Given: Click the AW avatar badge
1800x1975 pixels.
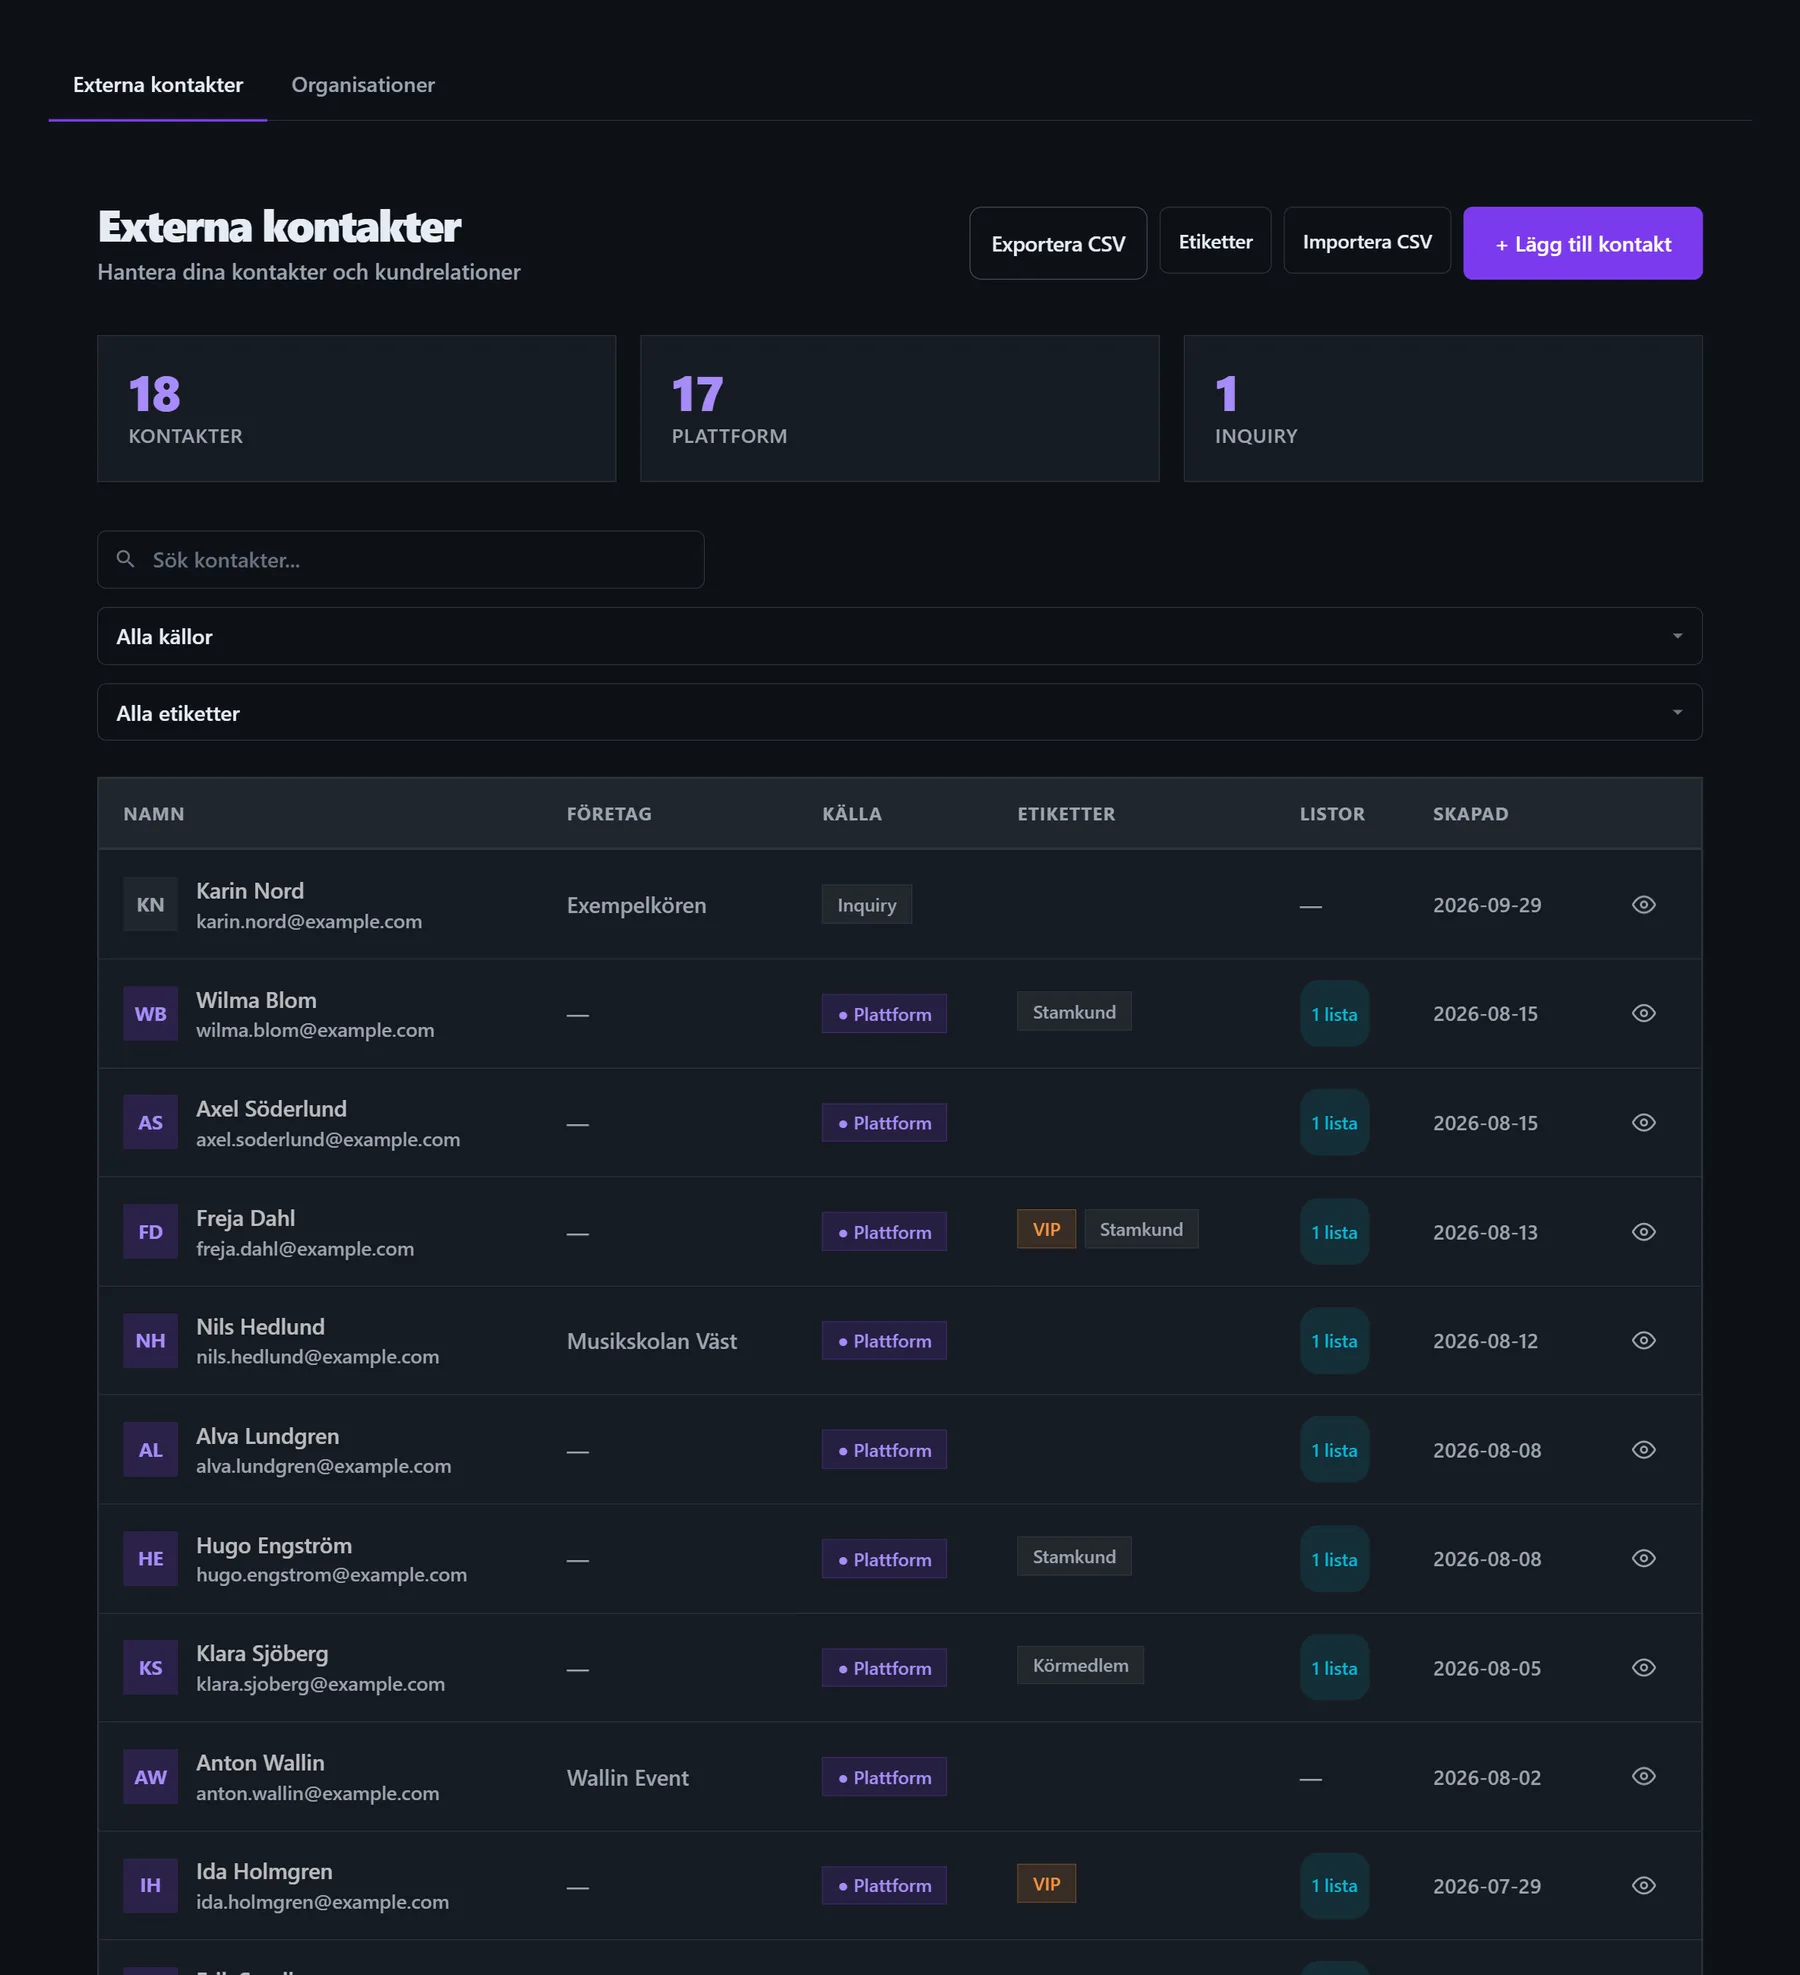Looking at the screenshot, I should 150,1777.
